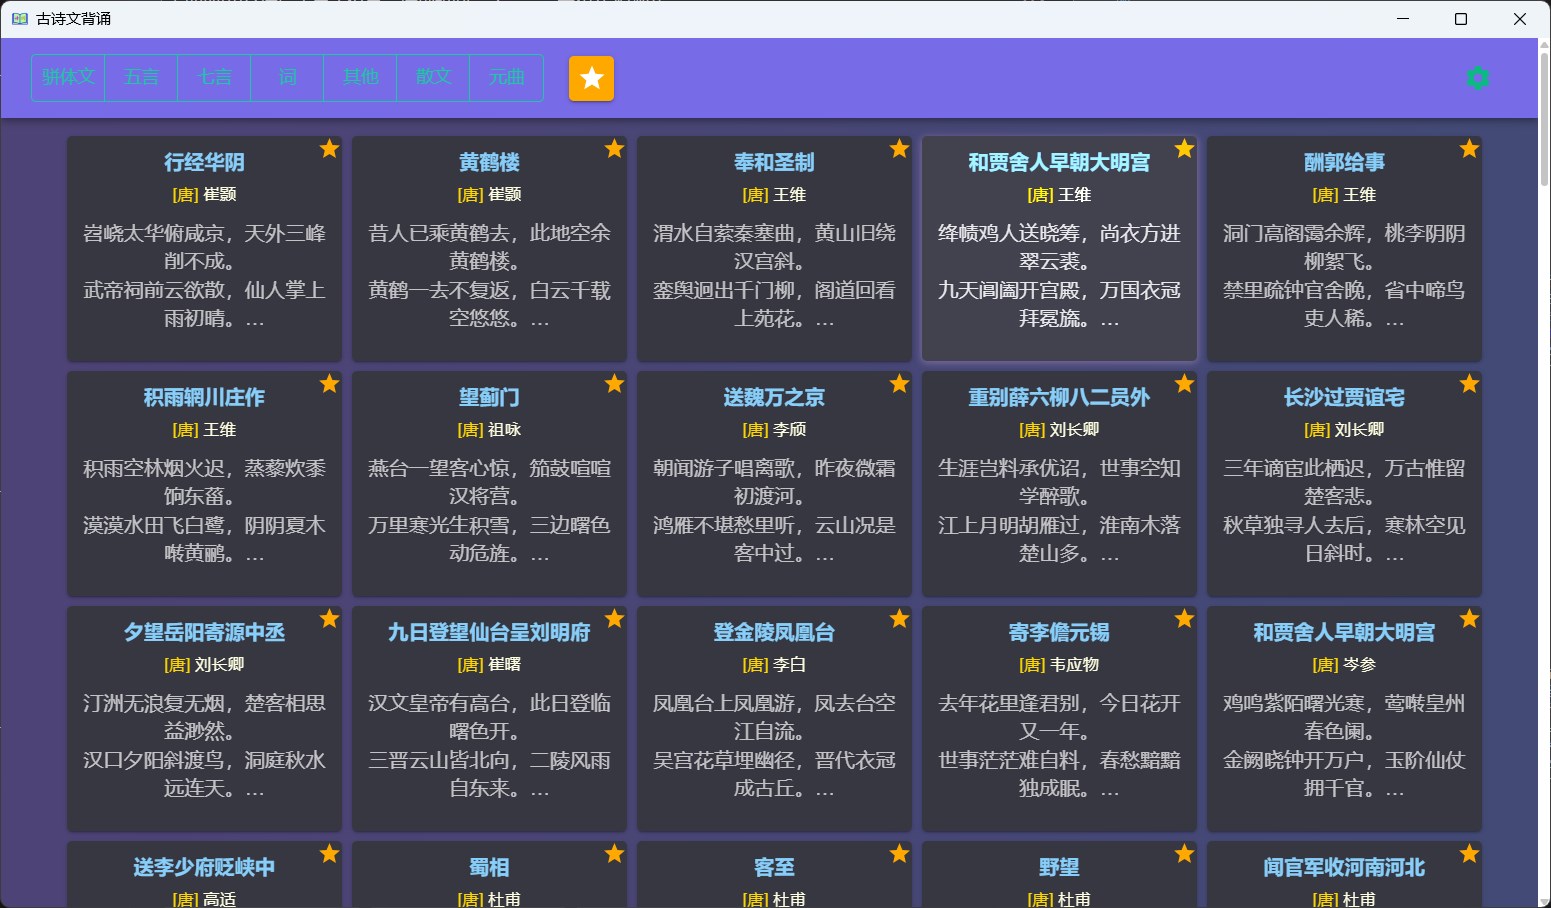Click the star on the 奉和圣制 card
This screenshot has height=908, width=1551.
tap(899, 149)
